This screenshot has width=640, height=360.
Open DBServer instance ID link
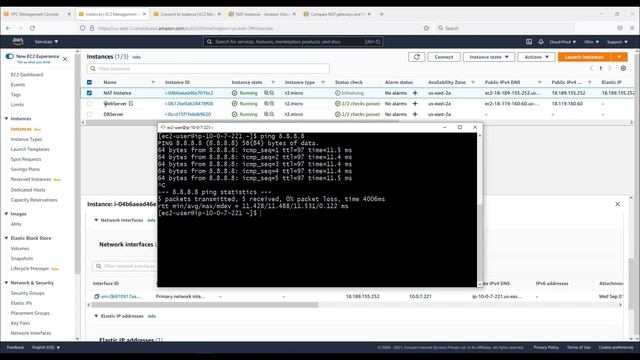click(x=188, y=114)
